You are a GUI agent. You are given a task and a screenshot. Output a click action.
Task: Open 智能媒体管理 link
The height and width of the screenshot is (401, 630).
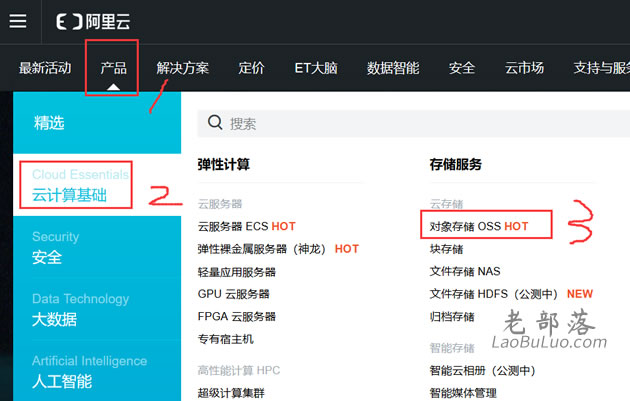coord(463,393)
